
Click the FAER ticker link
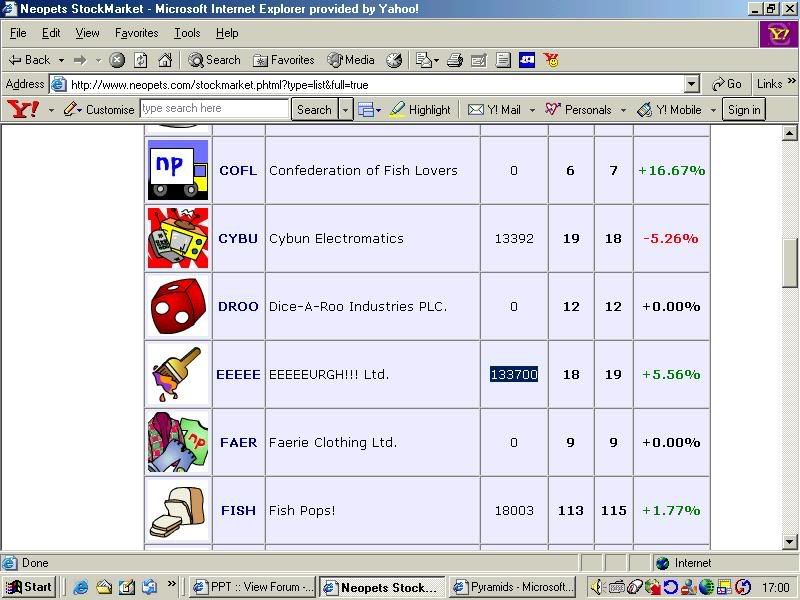pyautogui.click(x=239, y=442)
